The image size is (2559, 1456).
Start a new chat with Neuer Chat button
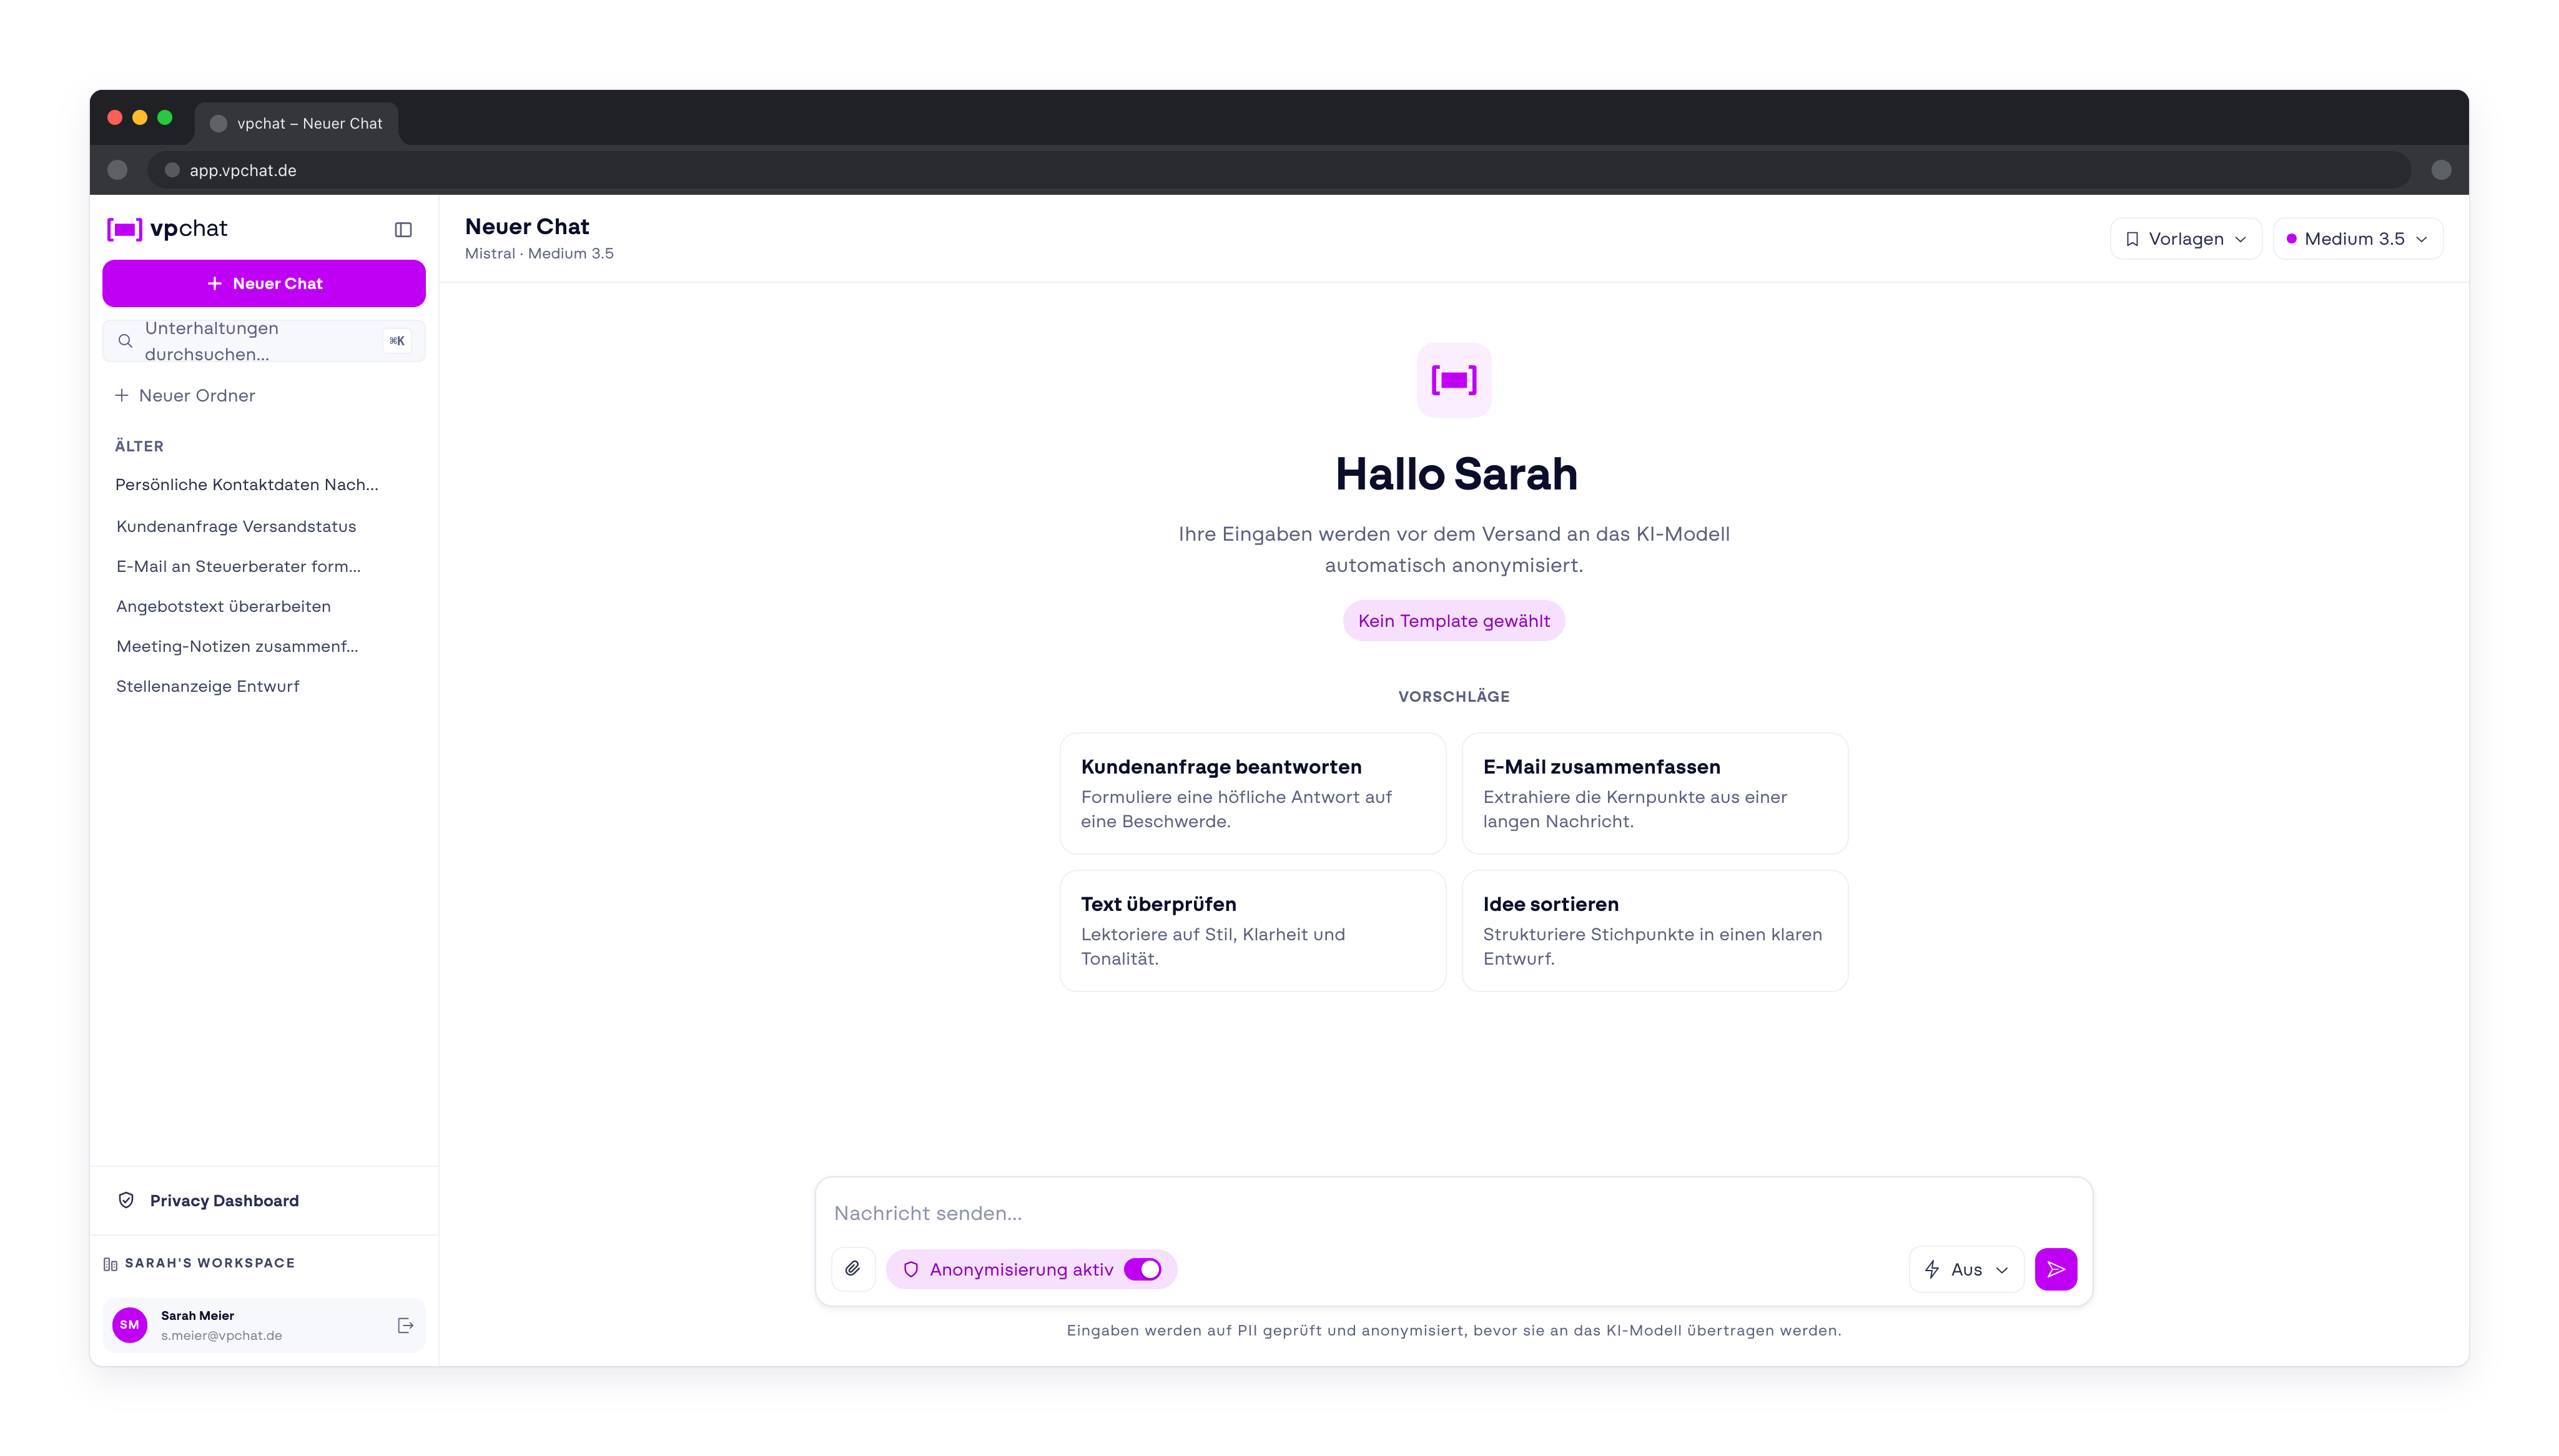coord(264,284)
